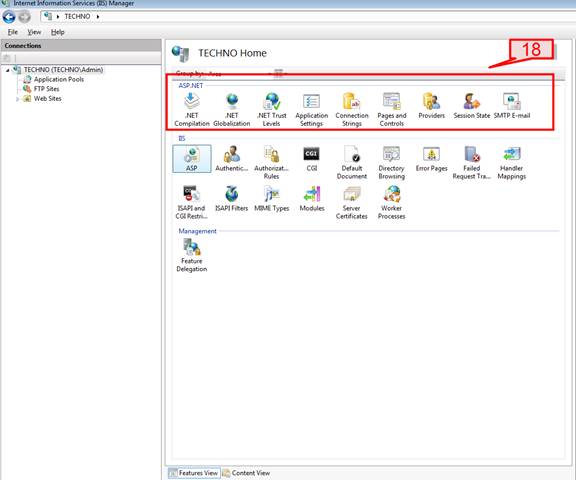Open Default Document settings

[352, 162]
